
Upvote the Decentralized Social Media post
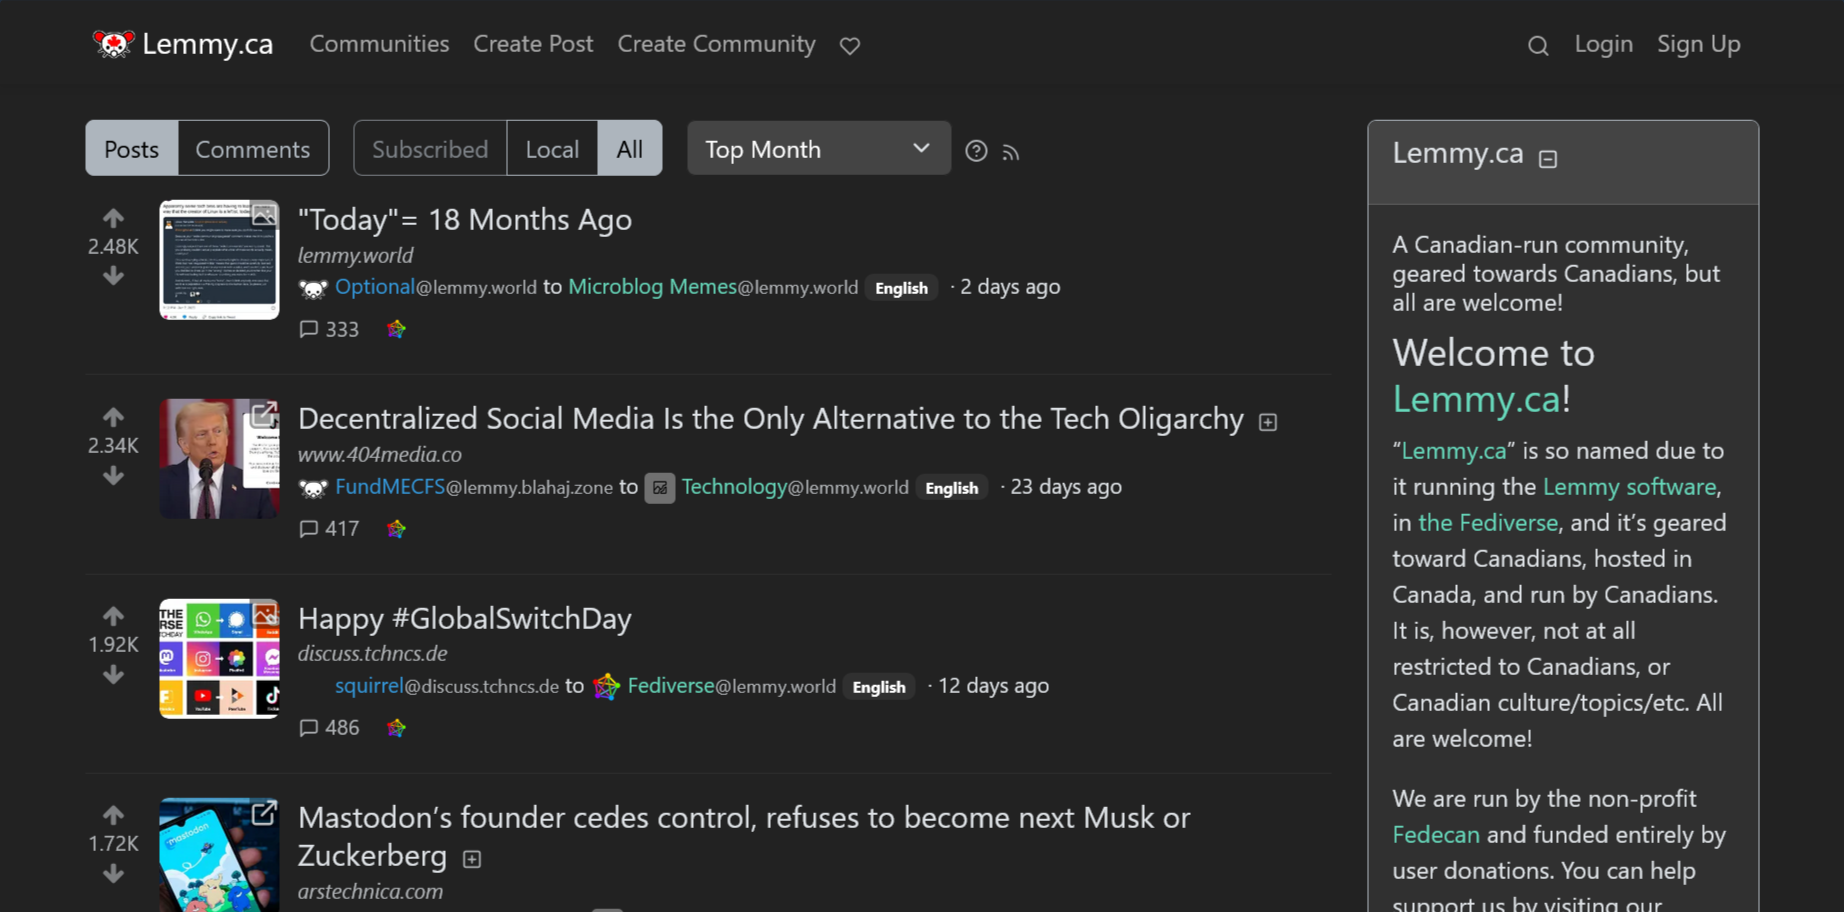(x=113, y=417)
